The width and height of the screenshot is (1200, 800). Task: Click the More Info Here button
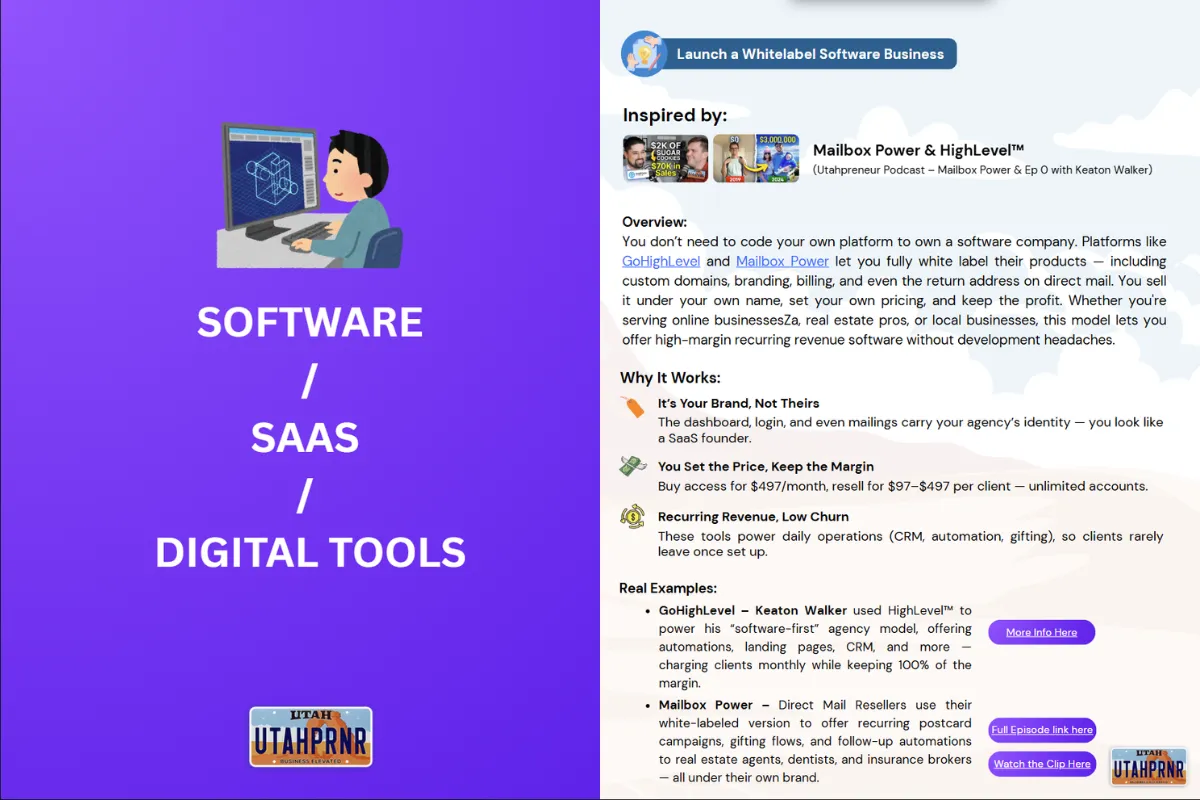[x=1041, y=632]
